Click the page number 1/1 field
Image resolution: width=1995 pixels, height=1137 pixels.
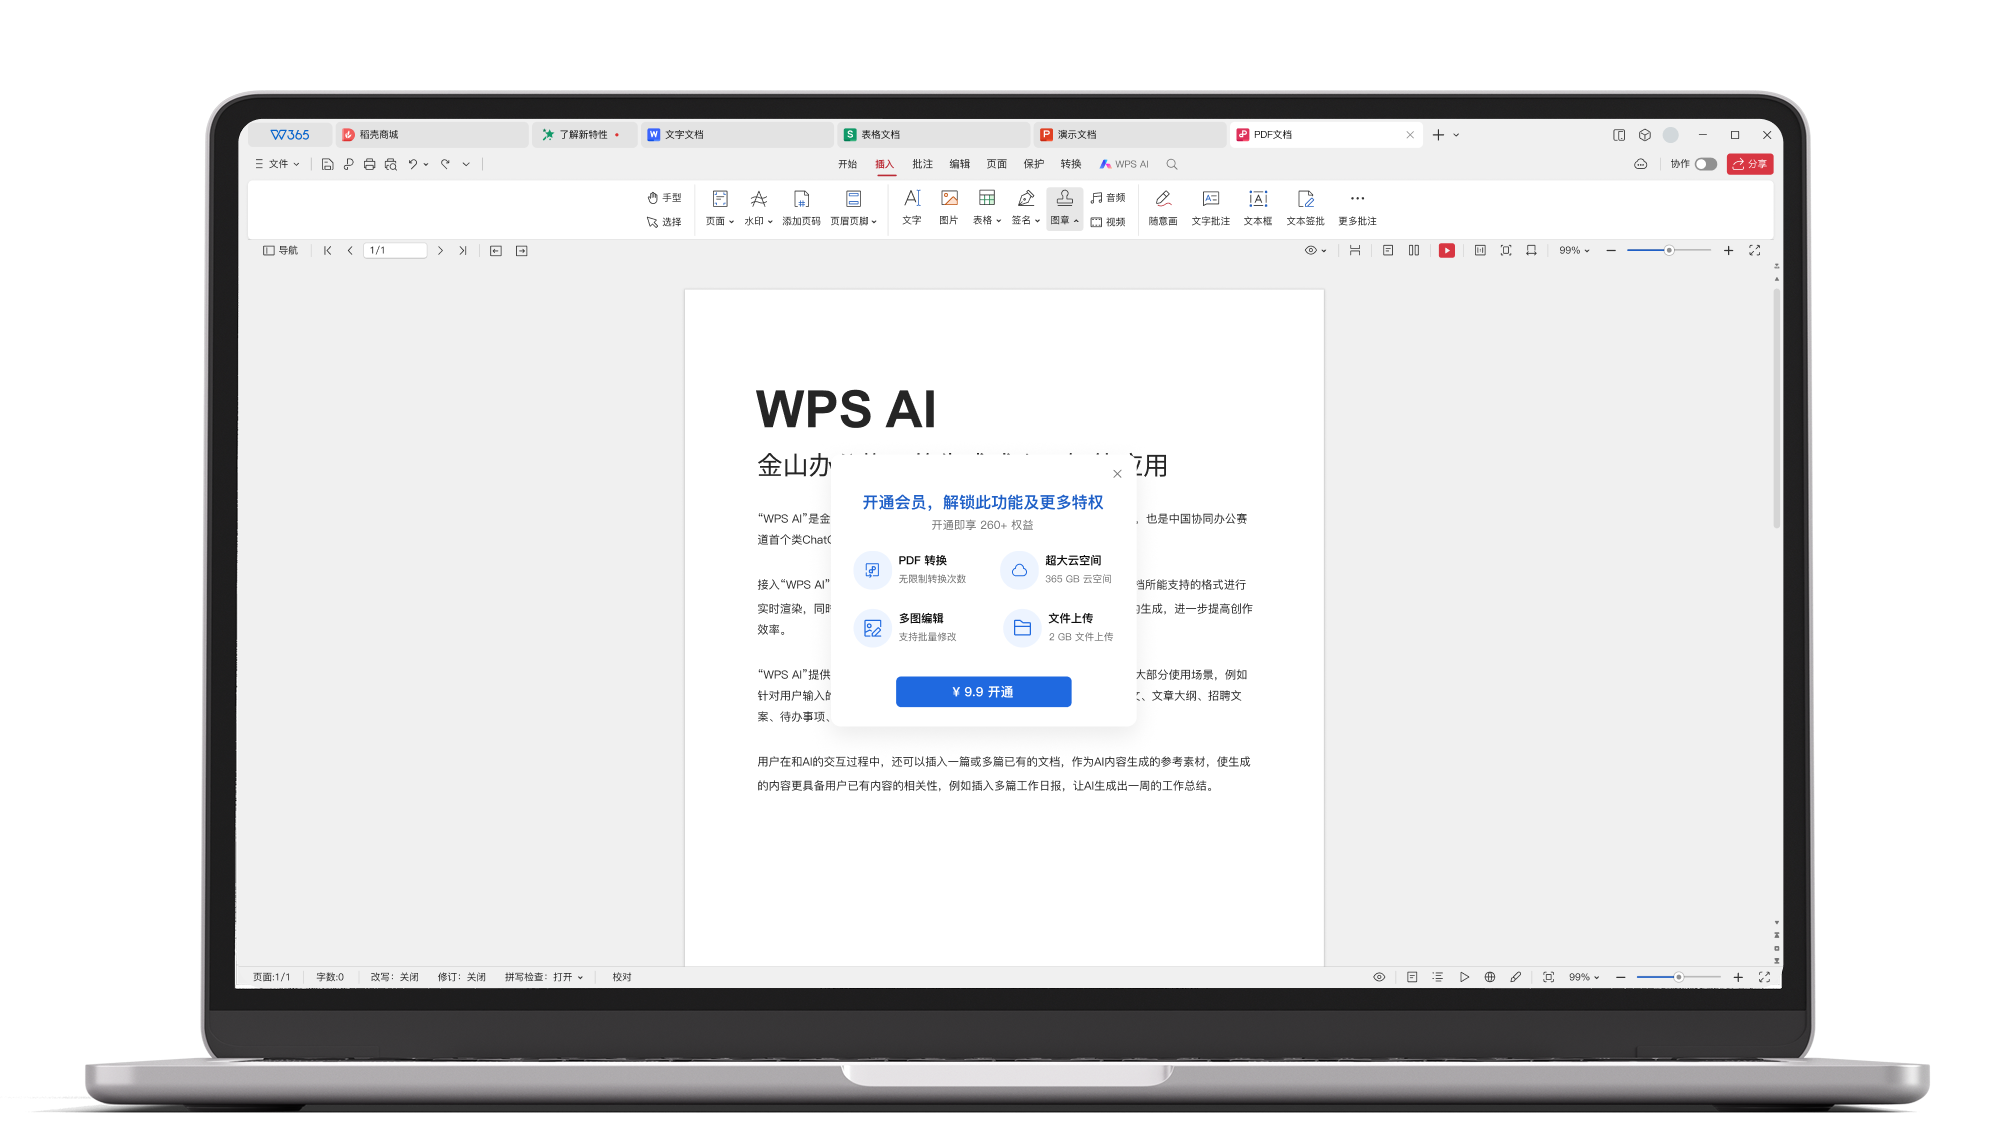(395, 251)
